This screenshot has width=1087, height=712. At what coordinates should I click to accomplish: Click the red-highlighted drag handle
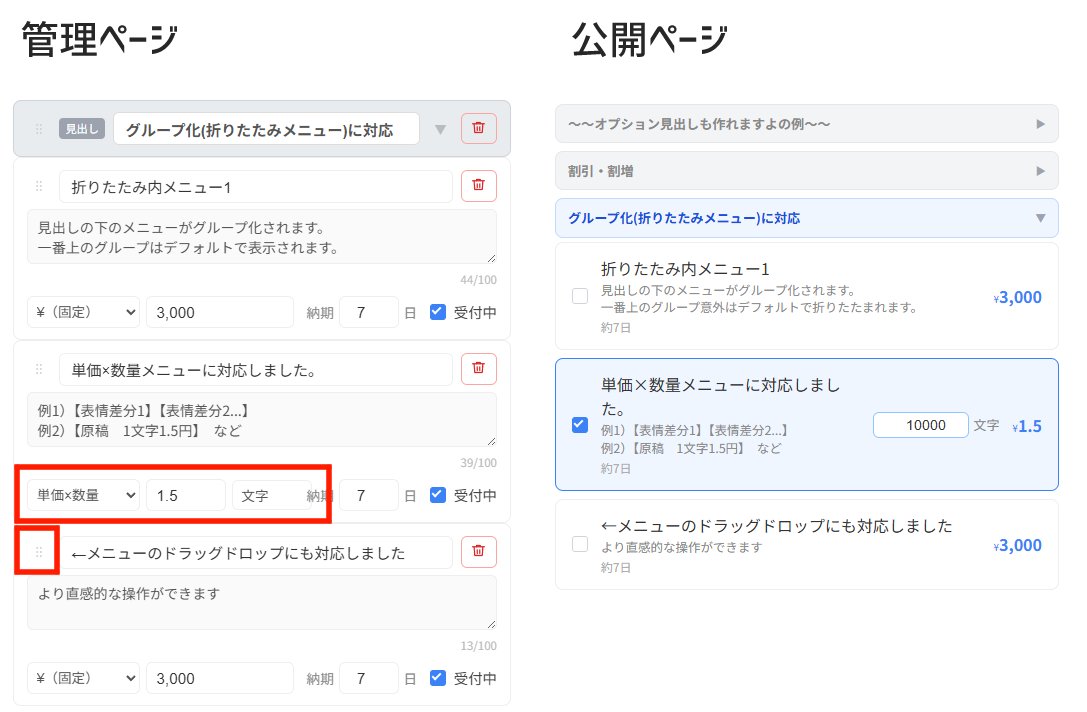pyautogui.click(x=38, y=551)
